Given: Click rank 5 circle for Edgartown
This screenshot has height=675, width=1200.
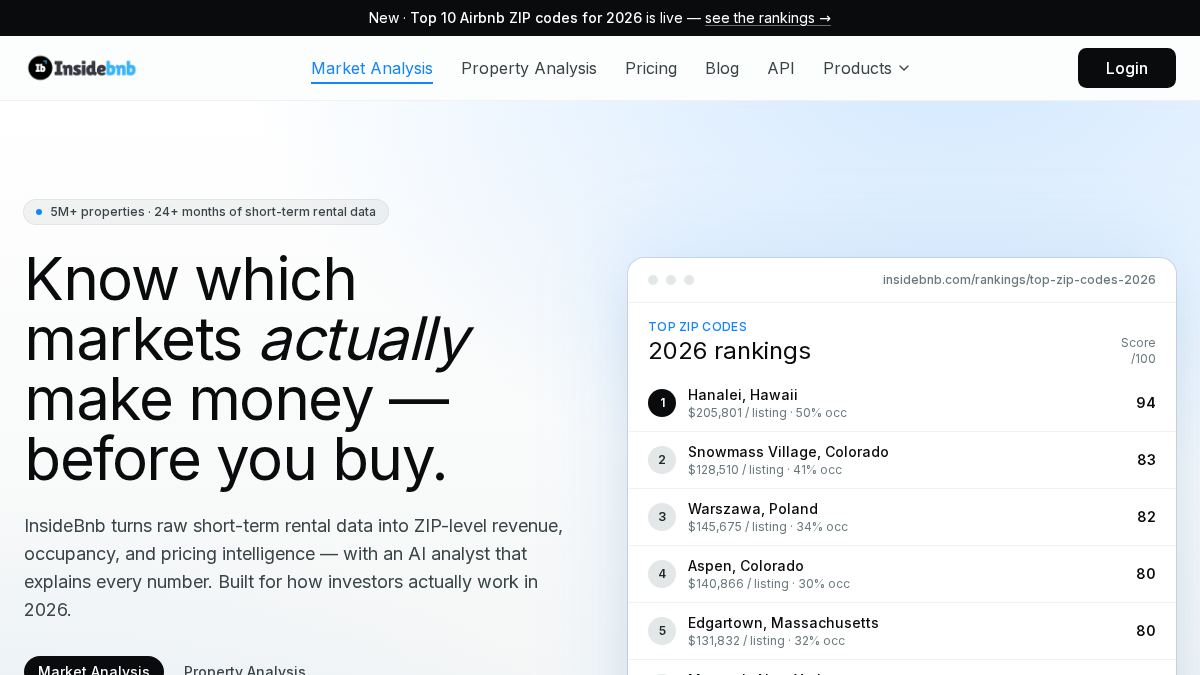Looking at the screenshot, I should 662,631.
